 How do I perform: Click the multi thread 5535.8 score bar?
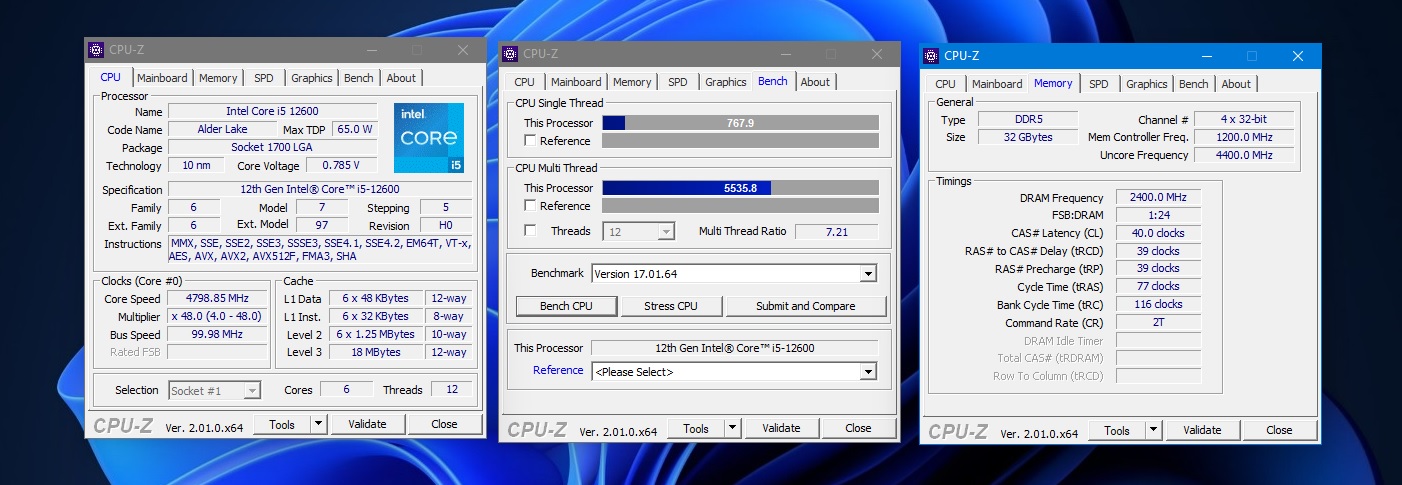[740, 188]
